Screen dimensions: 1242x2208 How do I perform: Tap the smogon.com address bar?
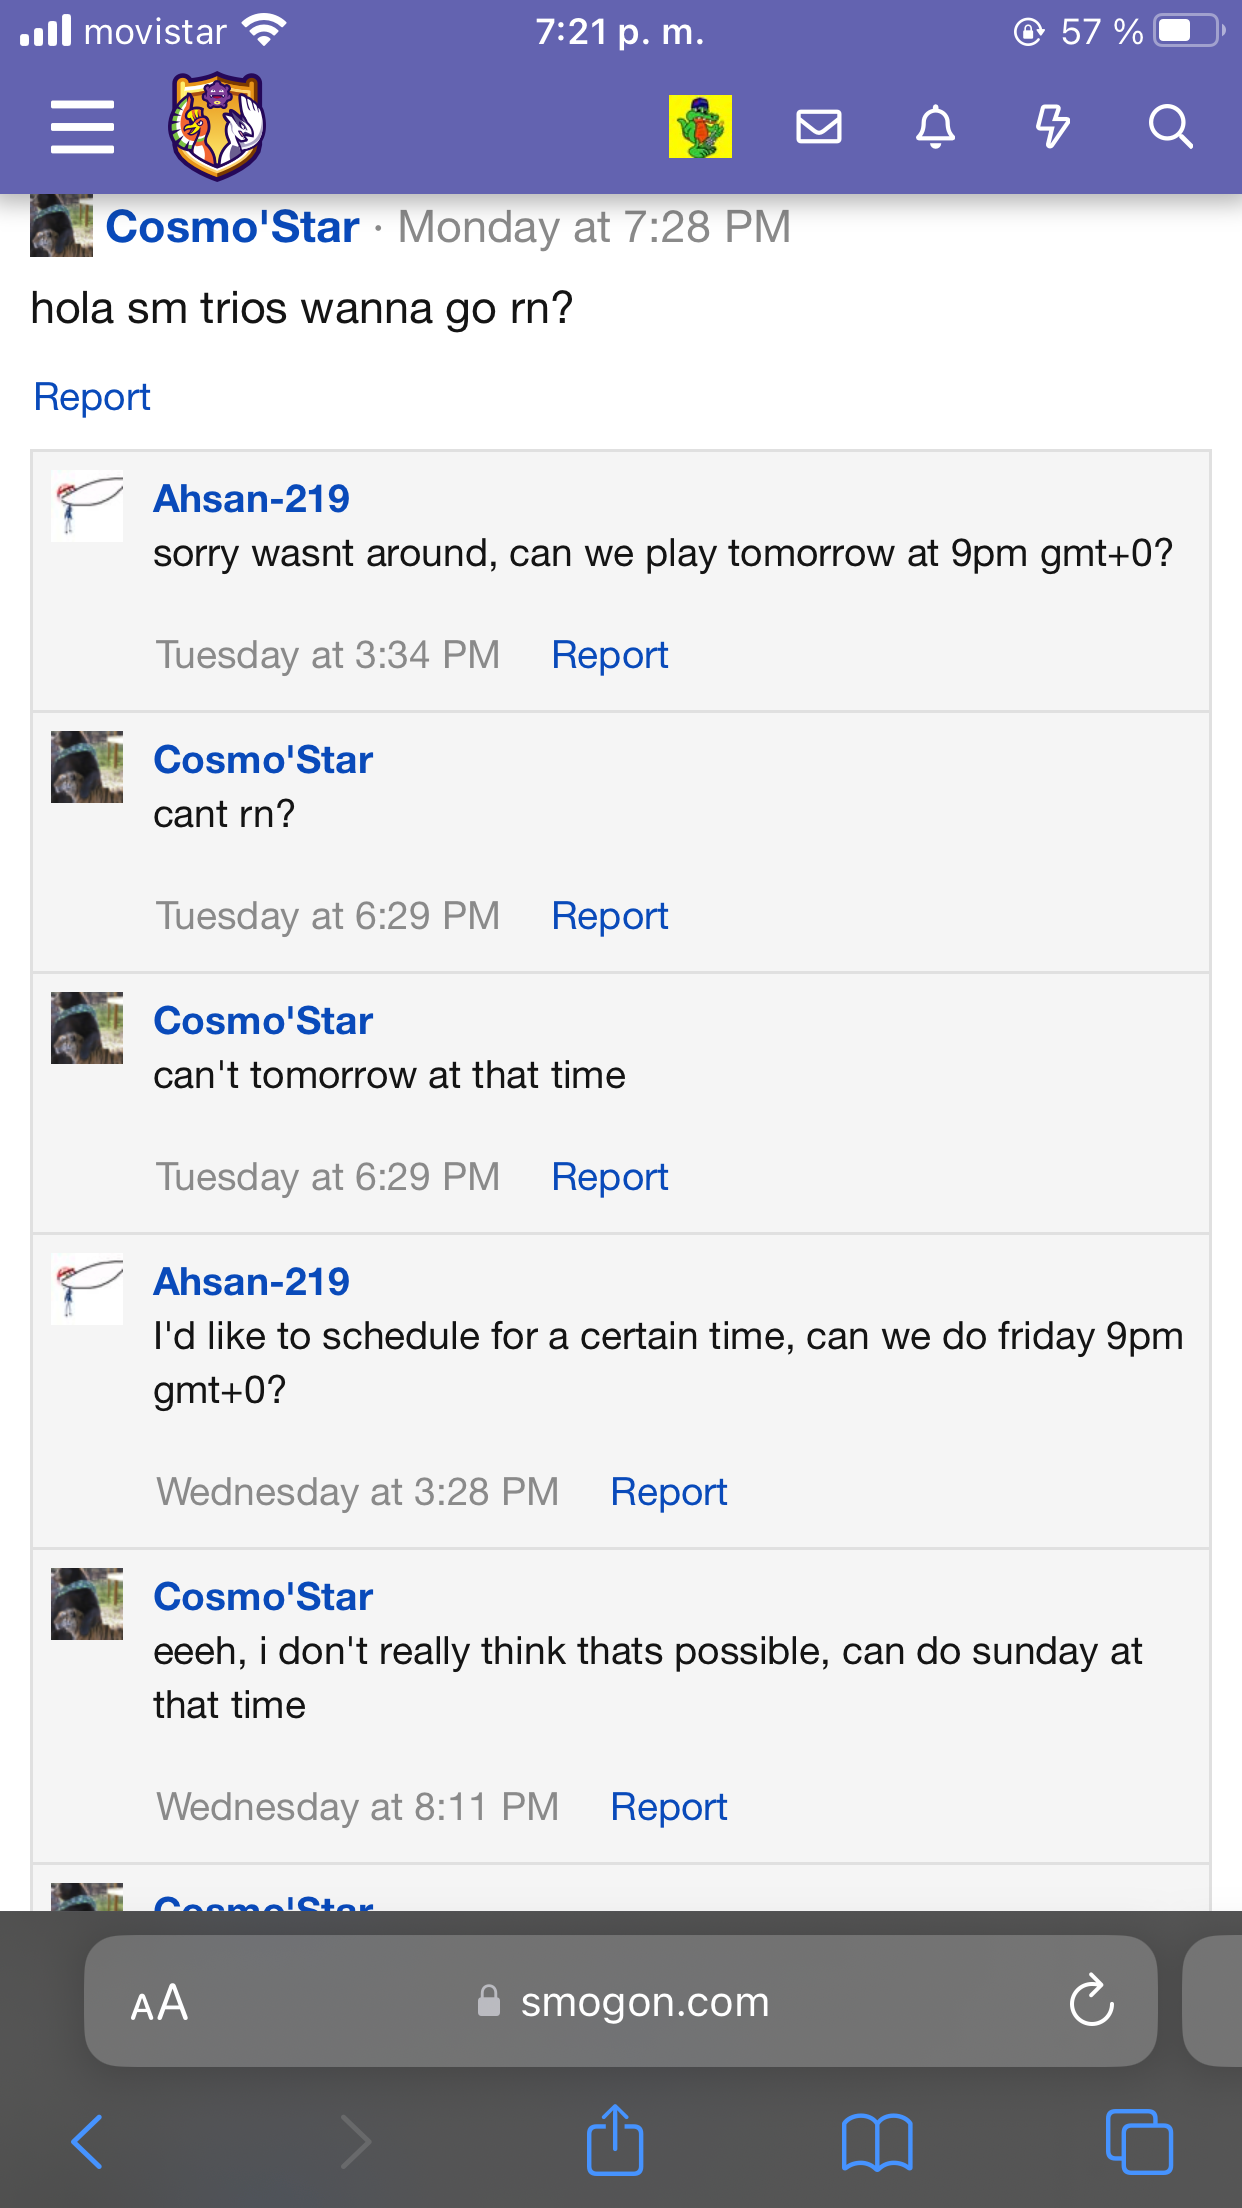[x=621, y=2000]
